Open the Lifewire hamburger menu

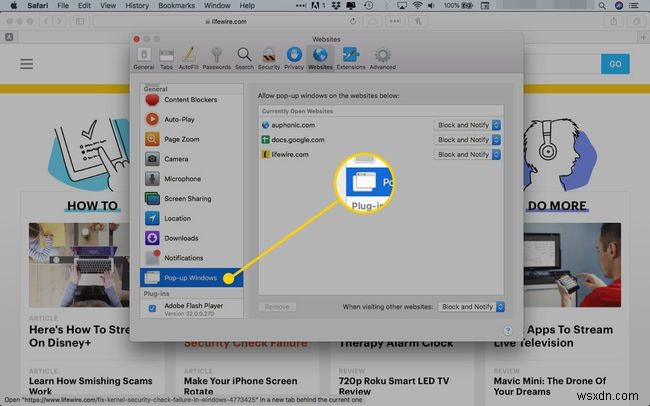tap(27, 64)
